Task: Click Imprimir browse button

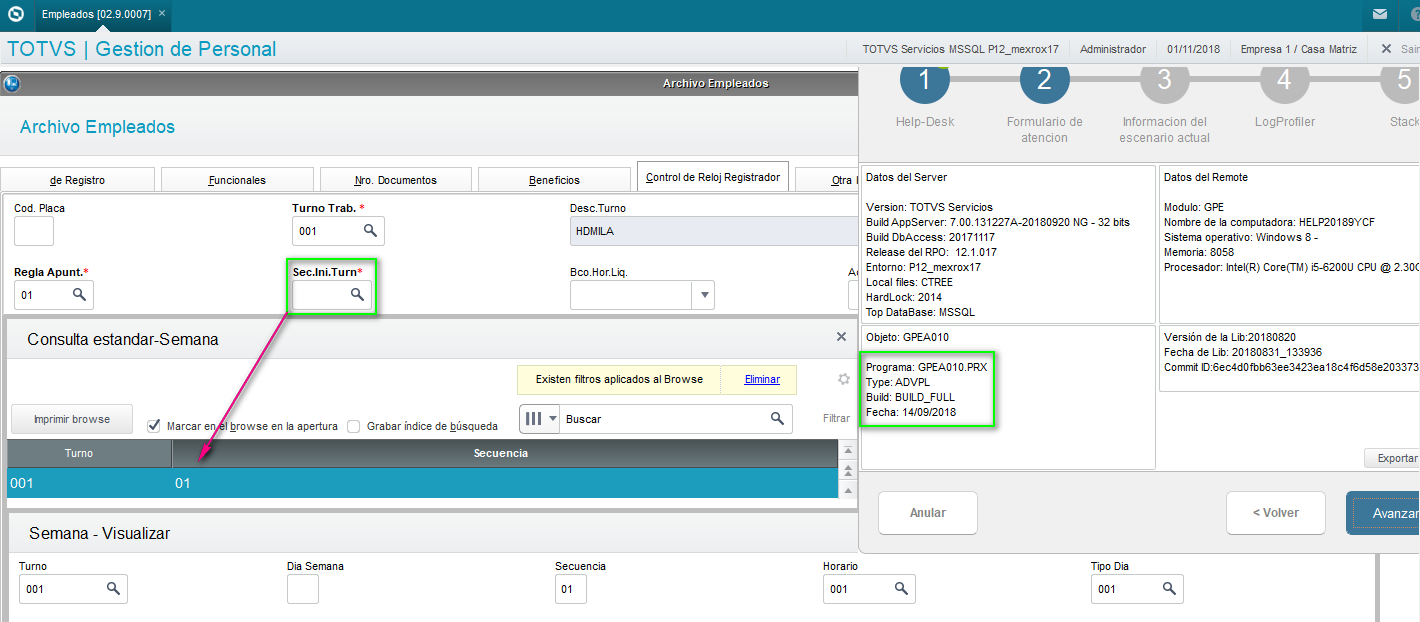Action: (71, 419)
